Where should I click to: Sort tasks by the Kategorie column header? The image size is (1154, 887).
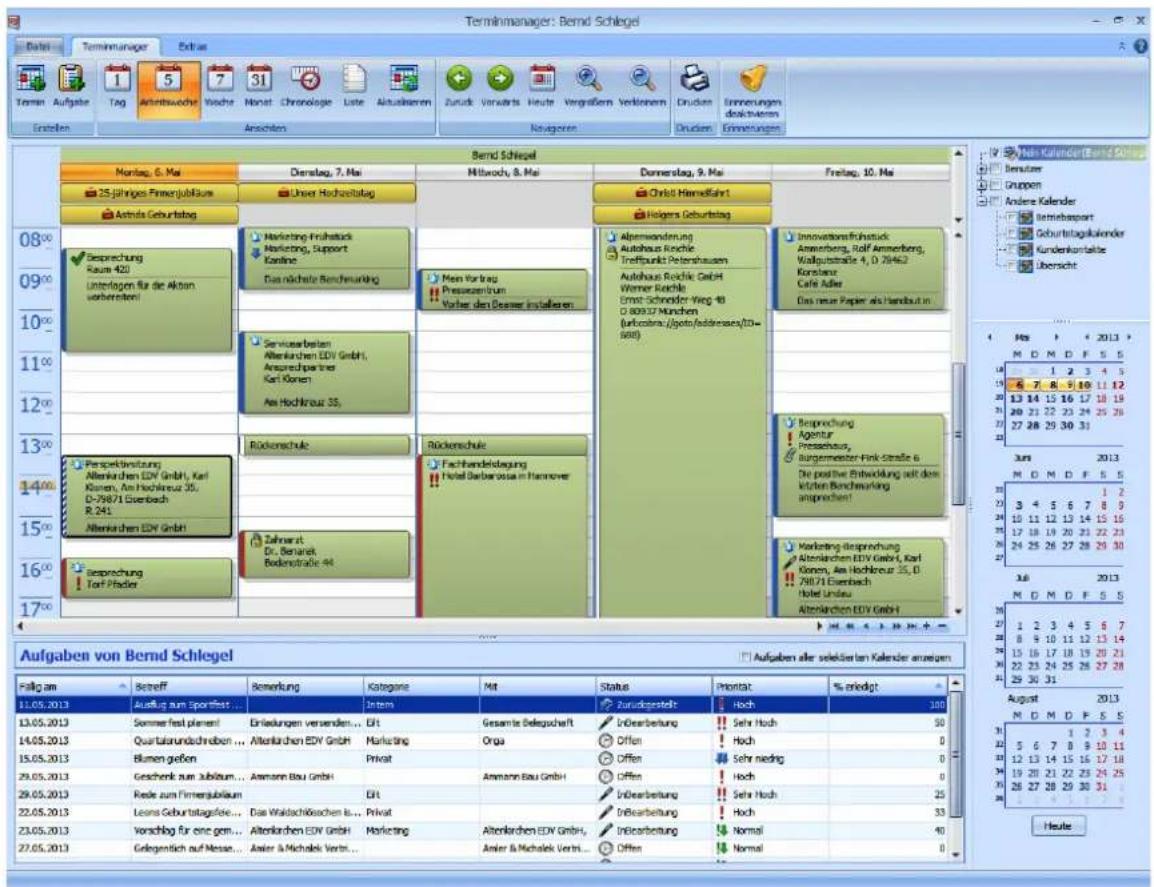pyautogui.click(x=421, y=686)
